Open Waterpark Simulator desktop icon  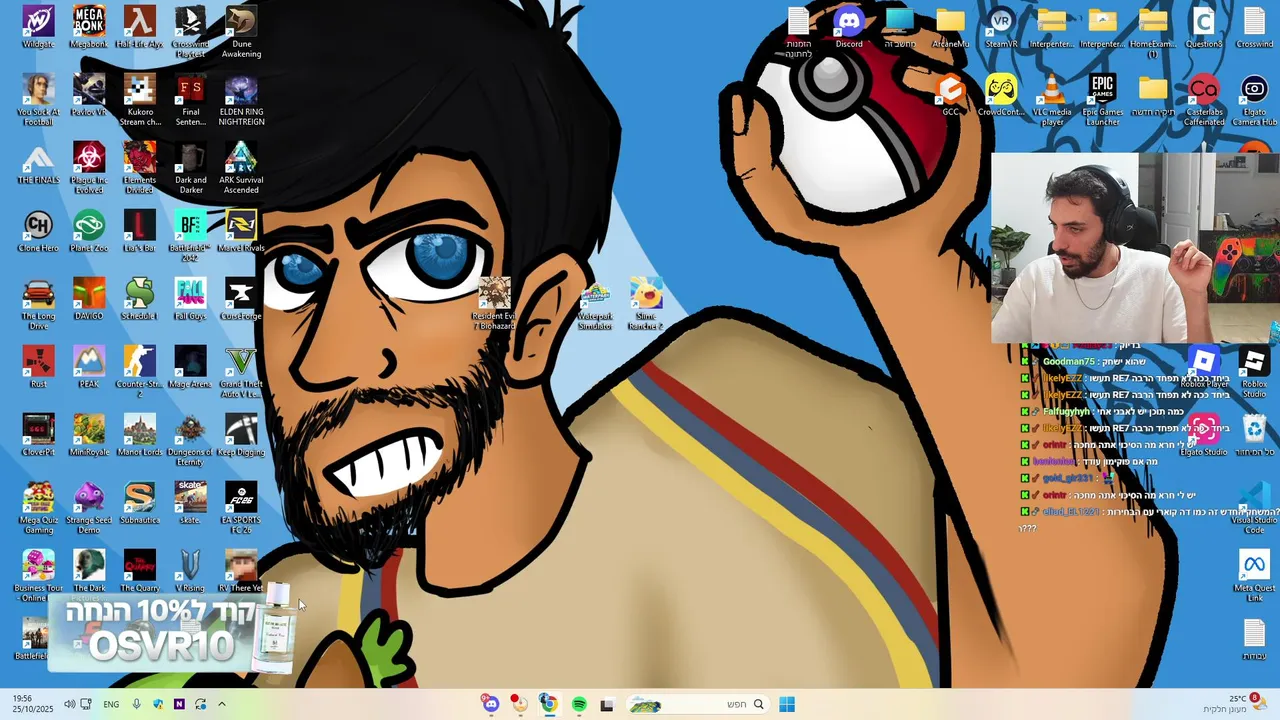coord(595,303)
